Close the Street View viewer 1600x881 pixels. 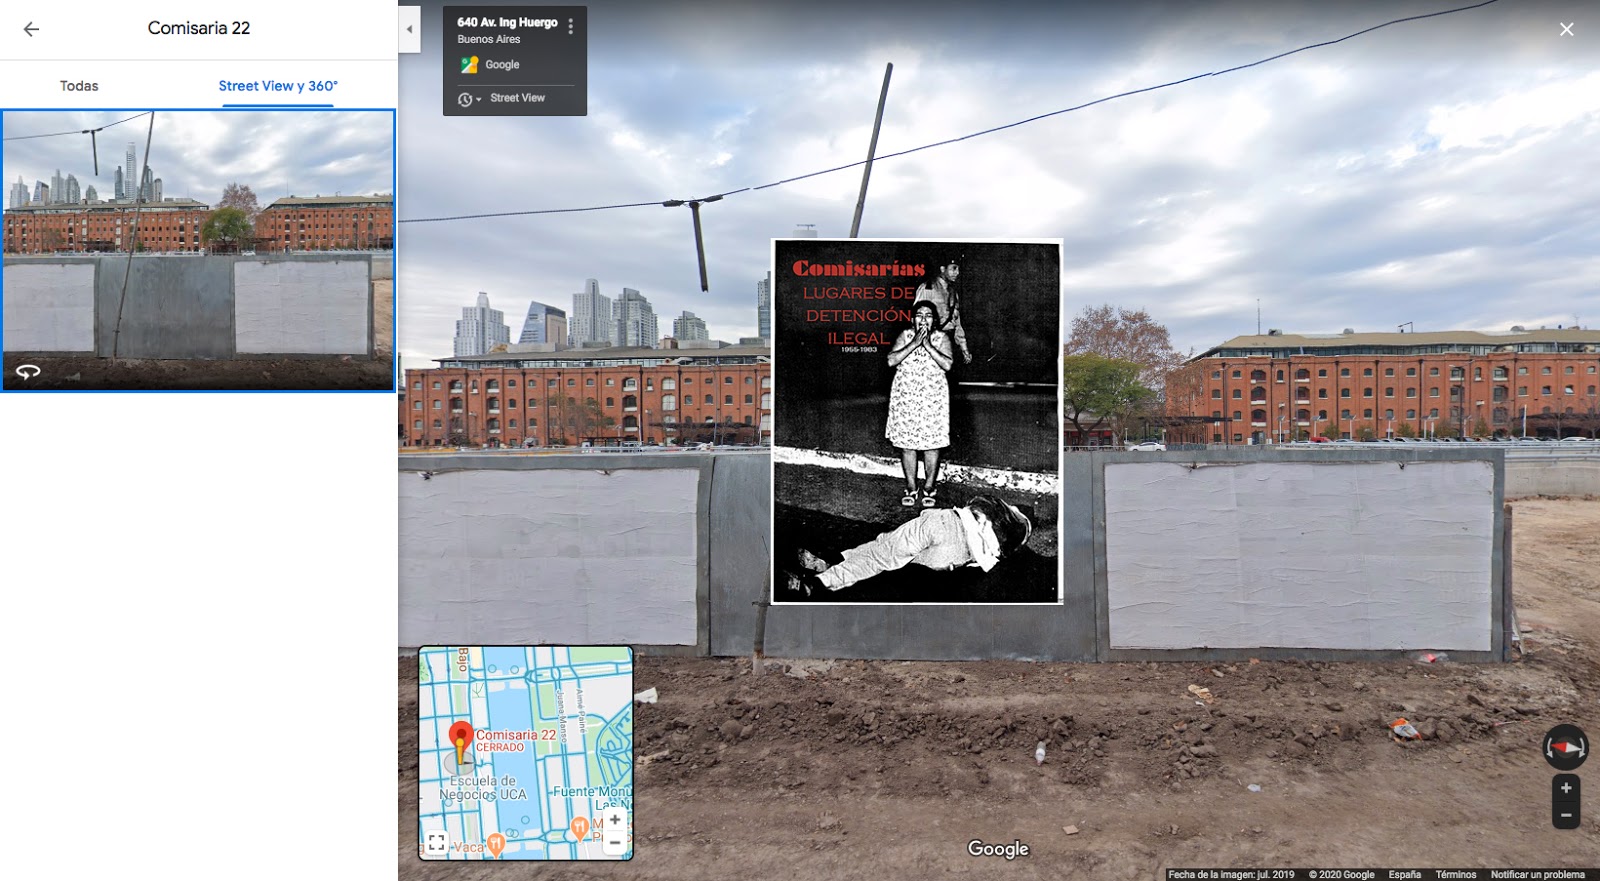[x=1567, y=29]
